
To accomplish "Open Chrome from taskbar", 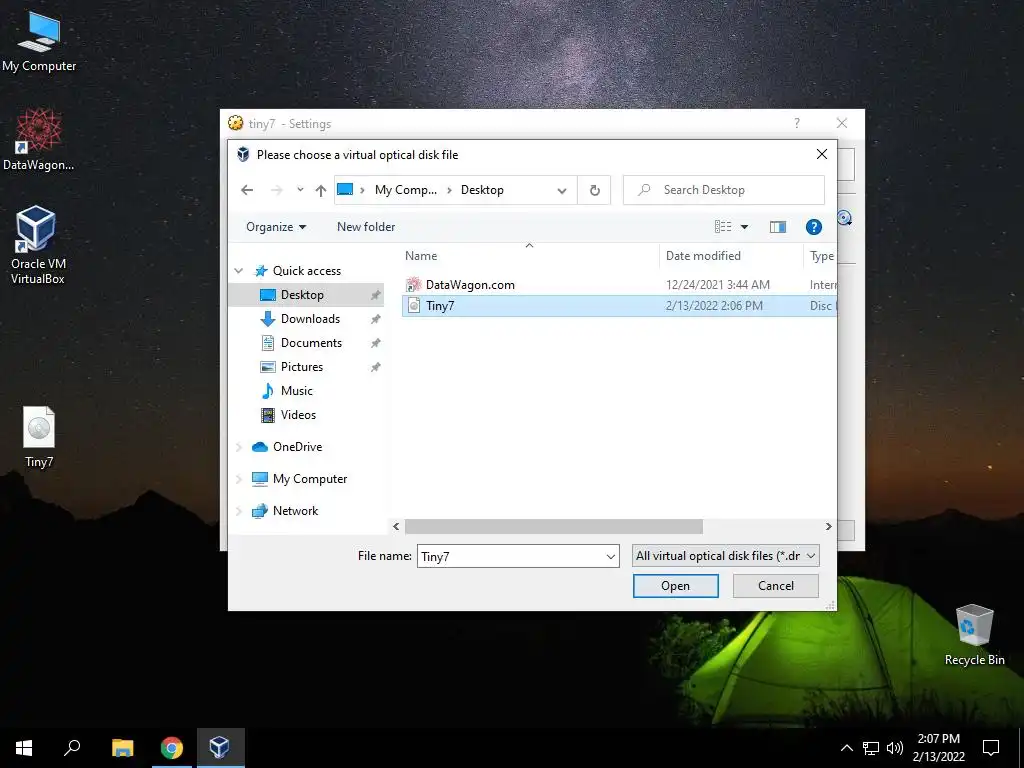I will (x=172, y=748).
